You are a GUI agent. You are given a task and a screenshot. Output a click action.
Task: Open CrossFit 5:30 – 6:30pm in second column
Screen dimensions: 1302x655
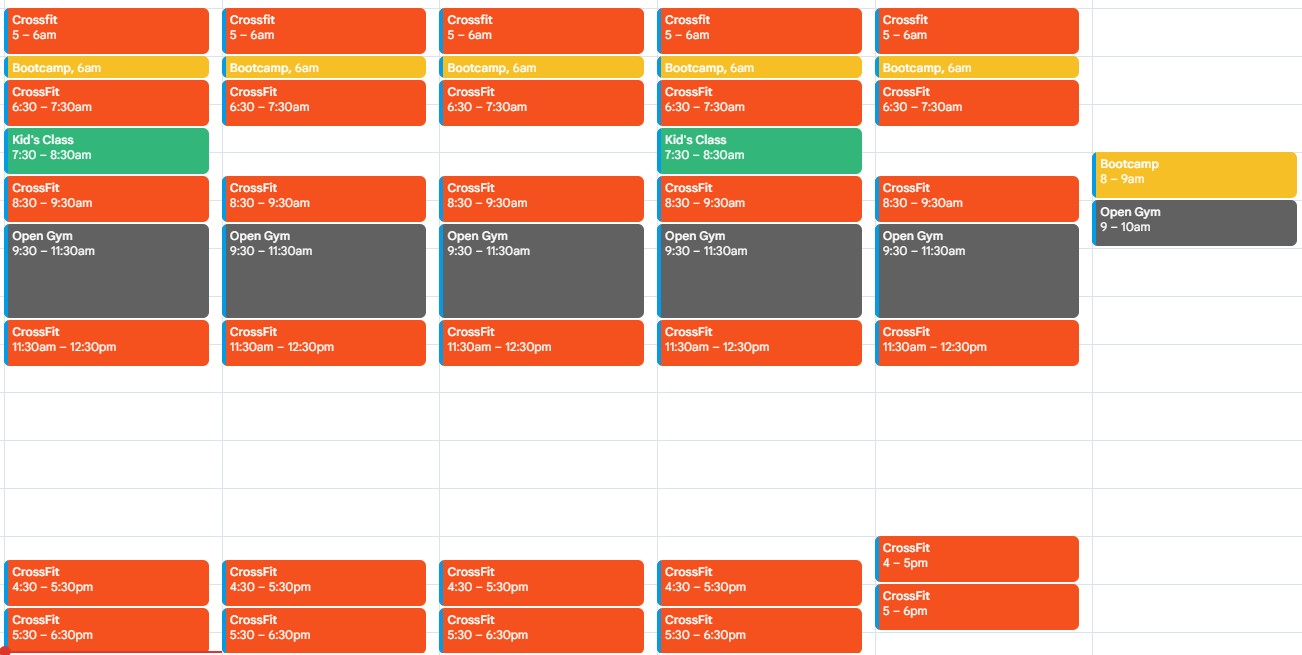[324, 630]
